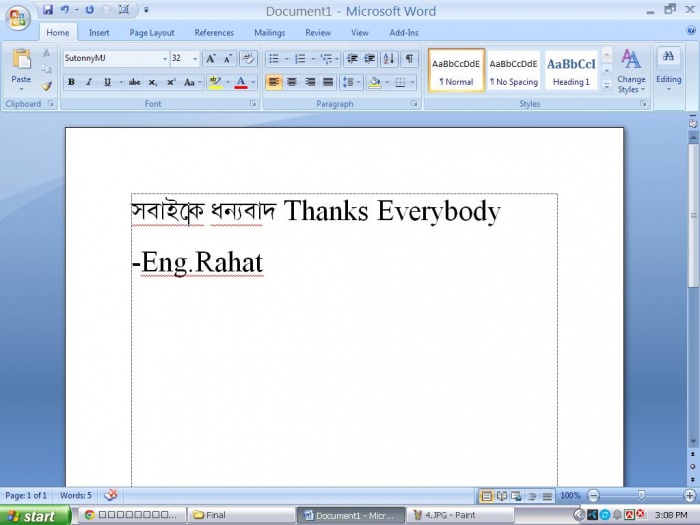This screenshot has height=525, width=700.
Task: Sort text with A-Z icon
Action: (389, 58)
